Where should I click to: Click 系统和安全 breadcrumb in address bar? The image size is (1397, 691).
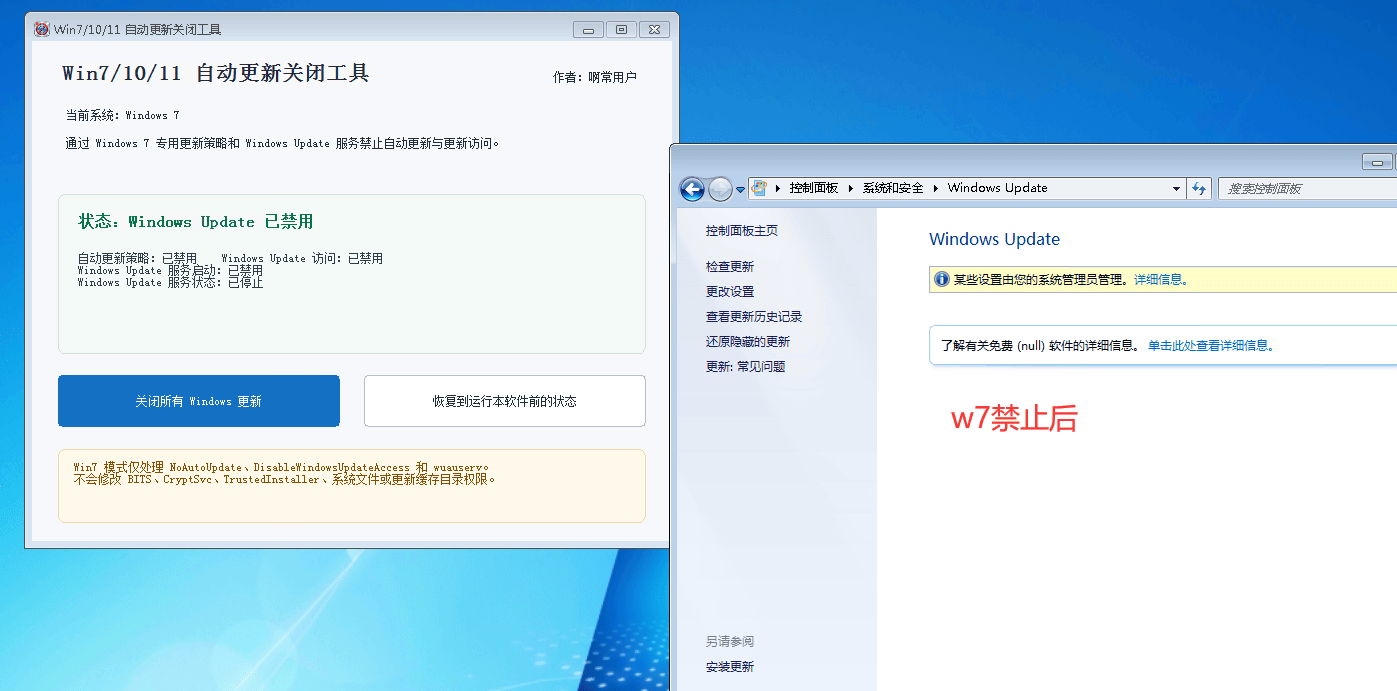coord(893,188)
